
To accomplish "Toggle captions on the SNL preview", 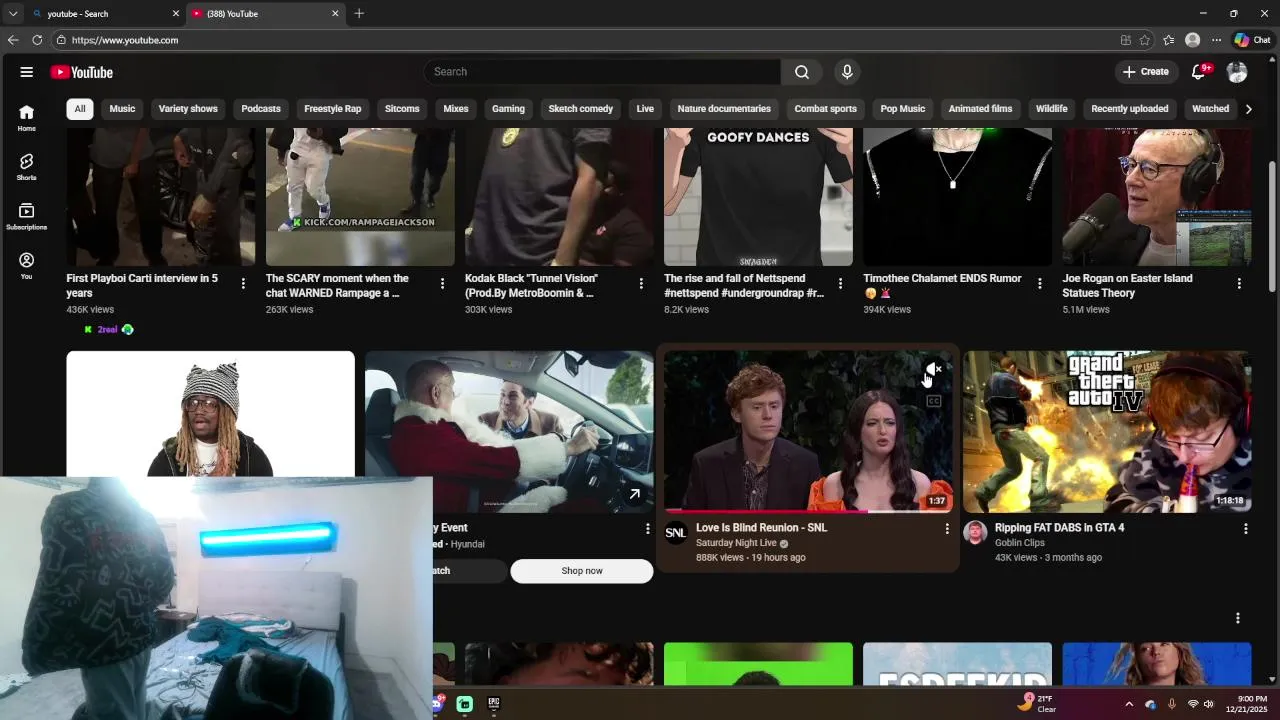I will click(x=933, y=401).
